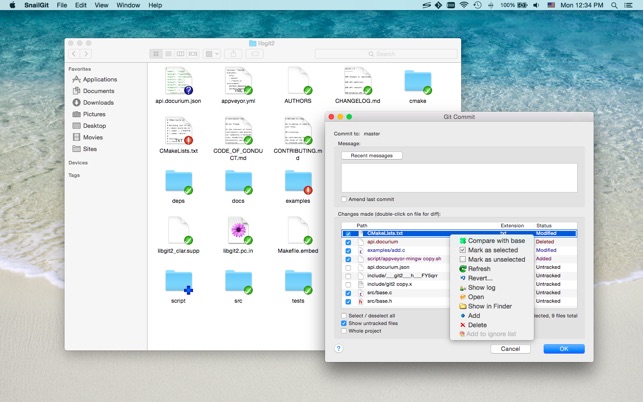Click the help question mark button
This screenshot has height=402, width=643.
tap(339, 348)
